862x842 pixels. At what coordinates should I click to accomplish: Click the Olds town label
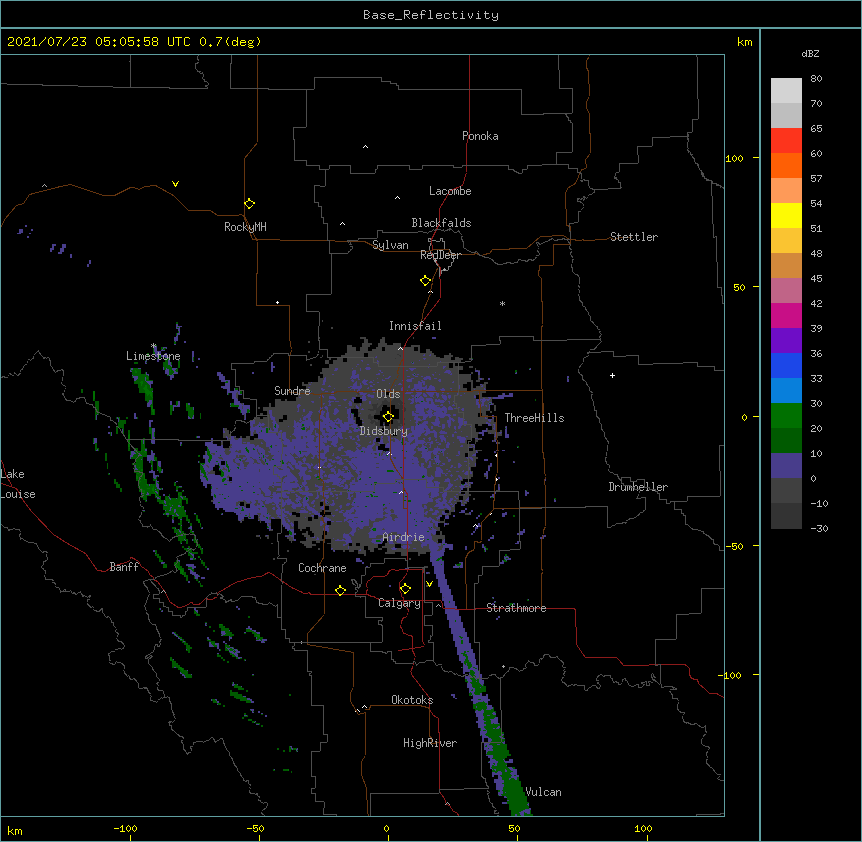[388, 394]
